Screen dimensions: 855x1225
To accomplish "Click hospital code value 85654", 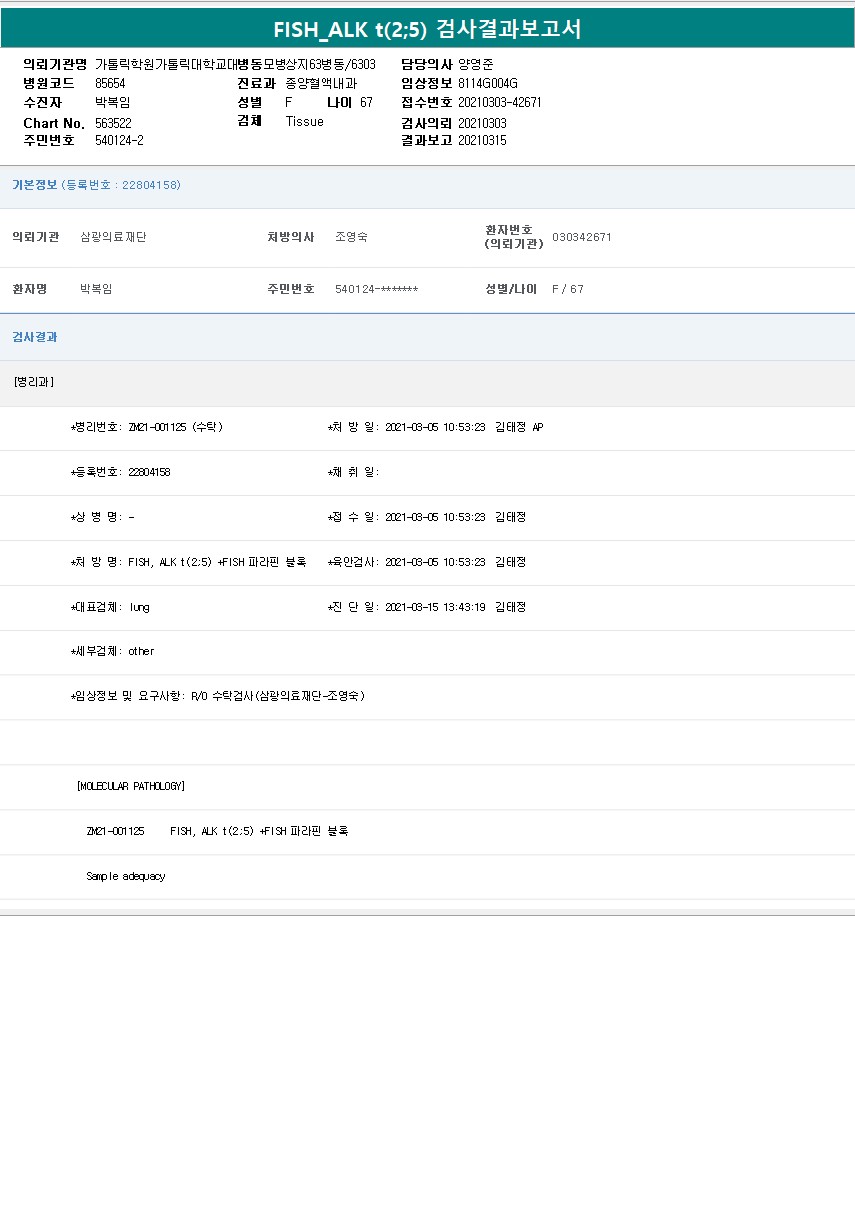I will tap(110, 83).
